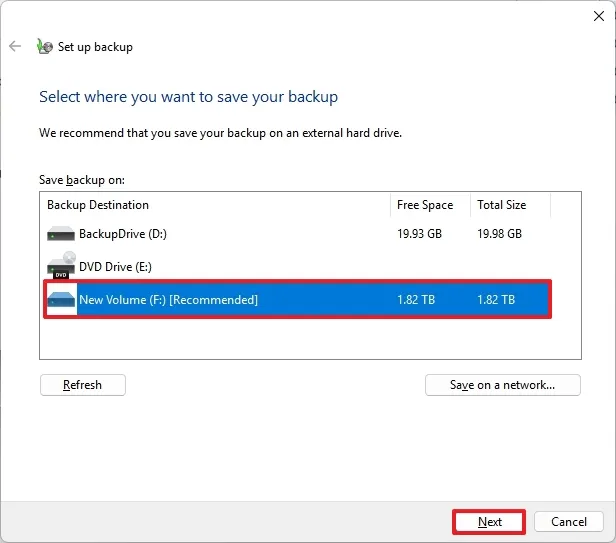Proceed with the Next button
This screenshot has width=616, height=543.
pos(489,522)
